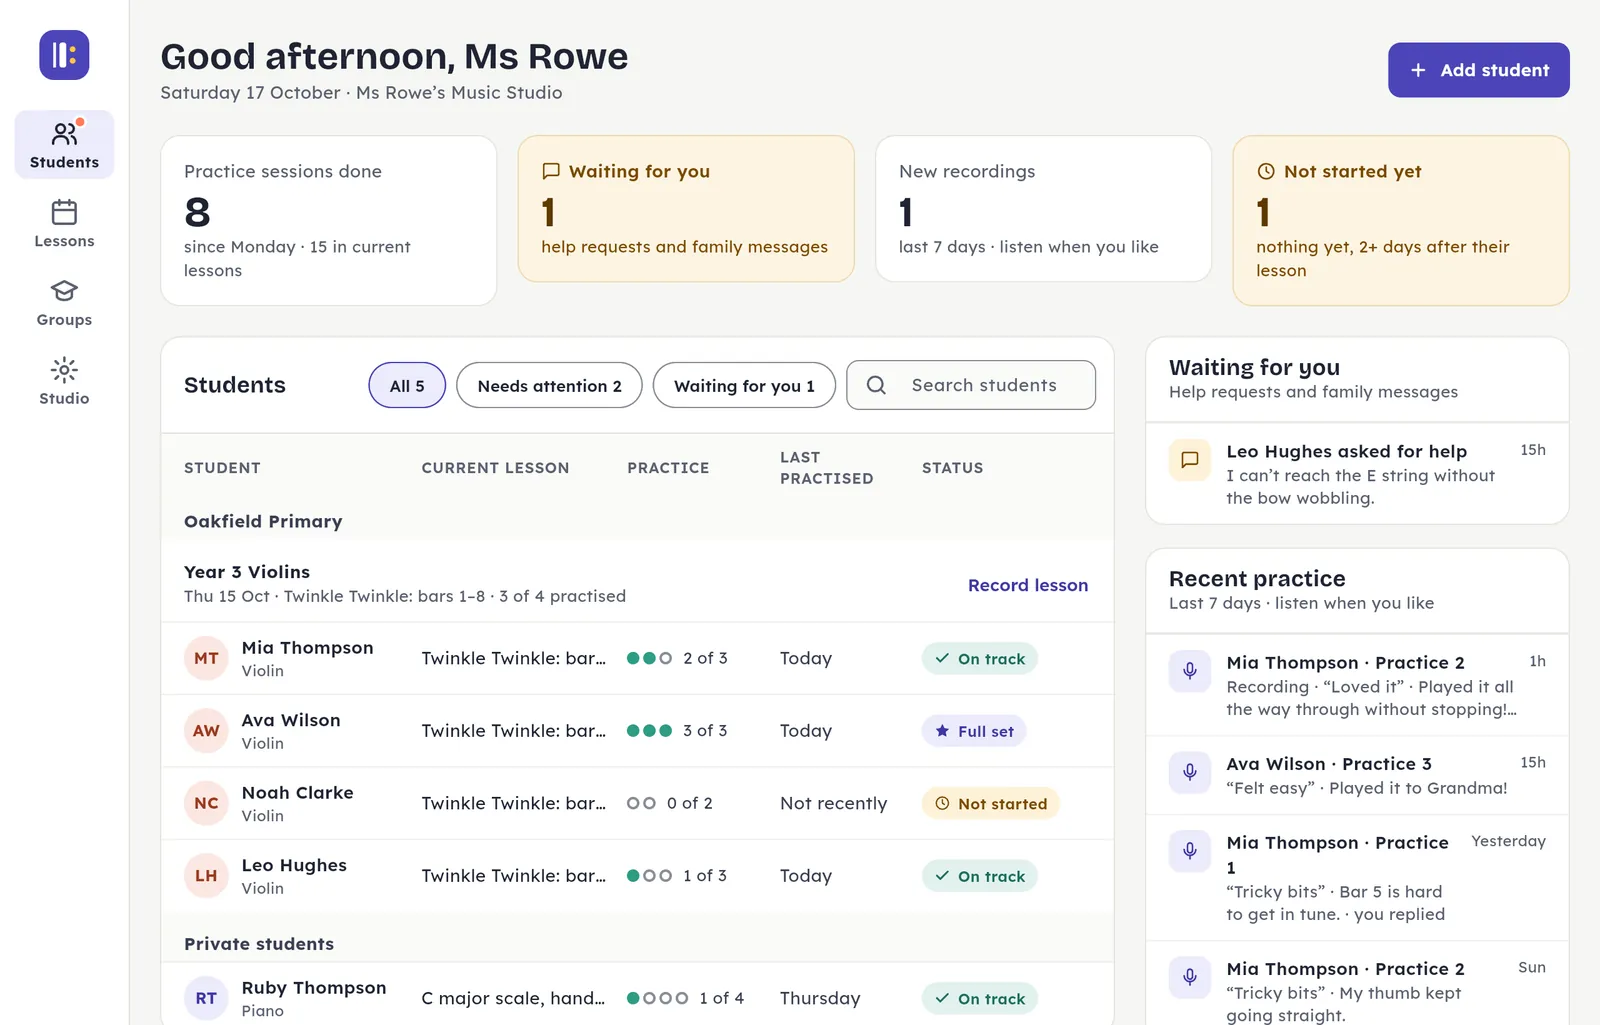Filter students by Waiting for you 1
Image resolution: width=1600 pixels, height=1025 pixels.
click(744, 385)
